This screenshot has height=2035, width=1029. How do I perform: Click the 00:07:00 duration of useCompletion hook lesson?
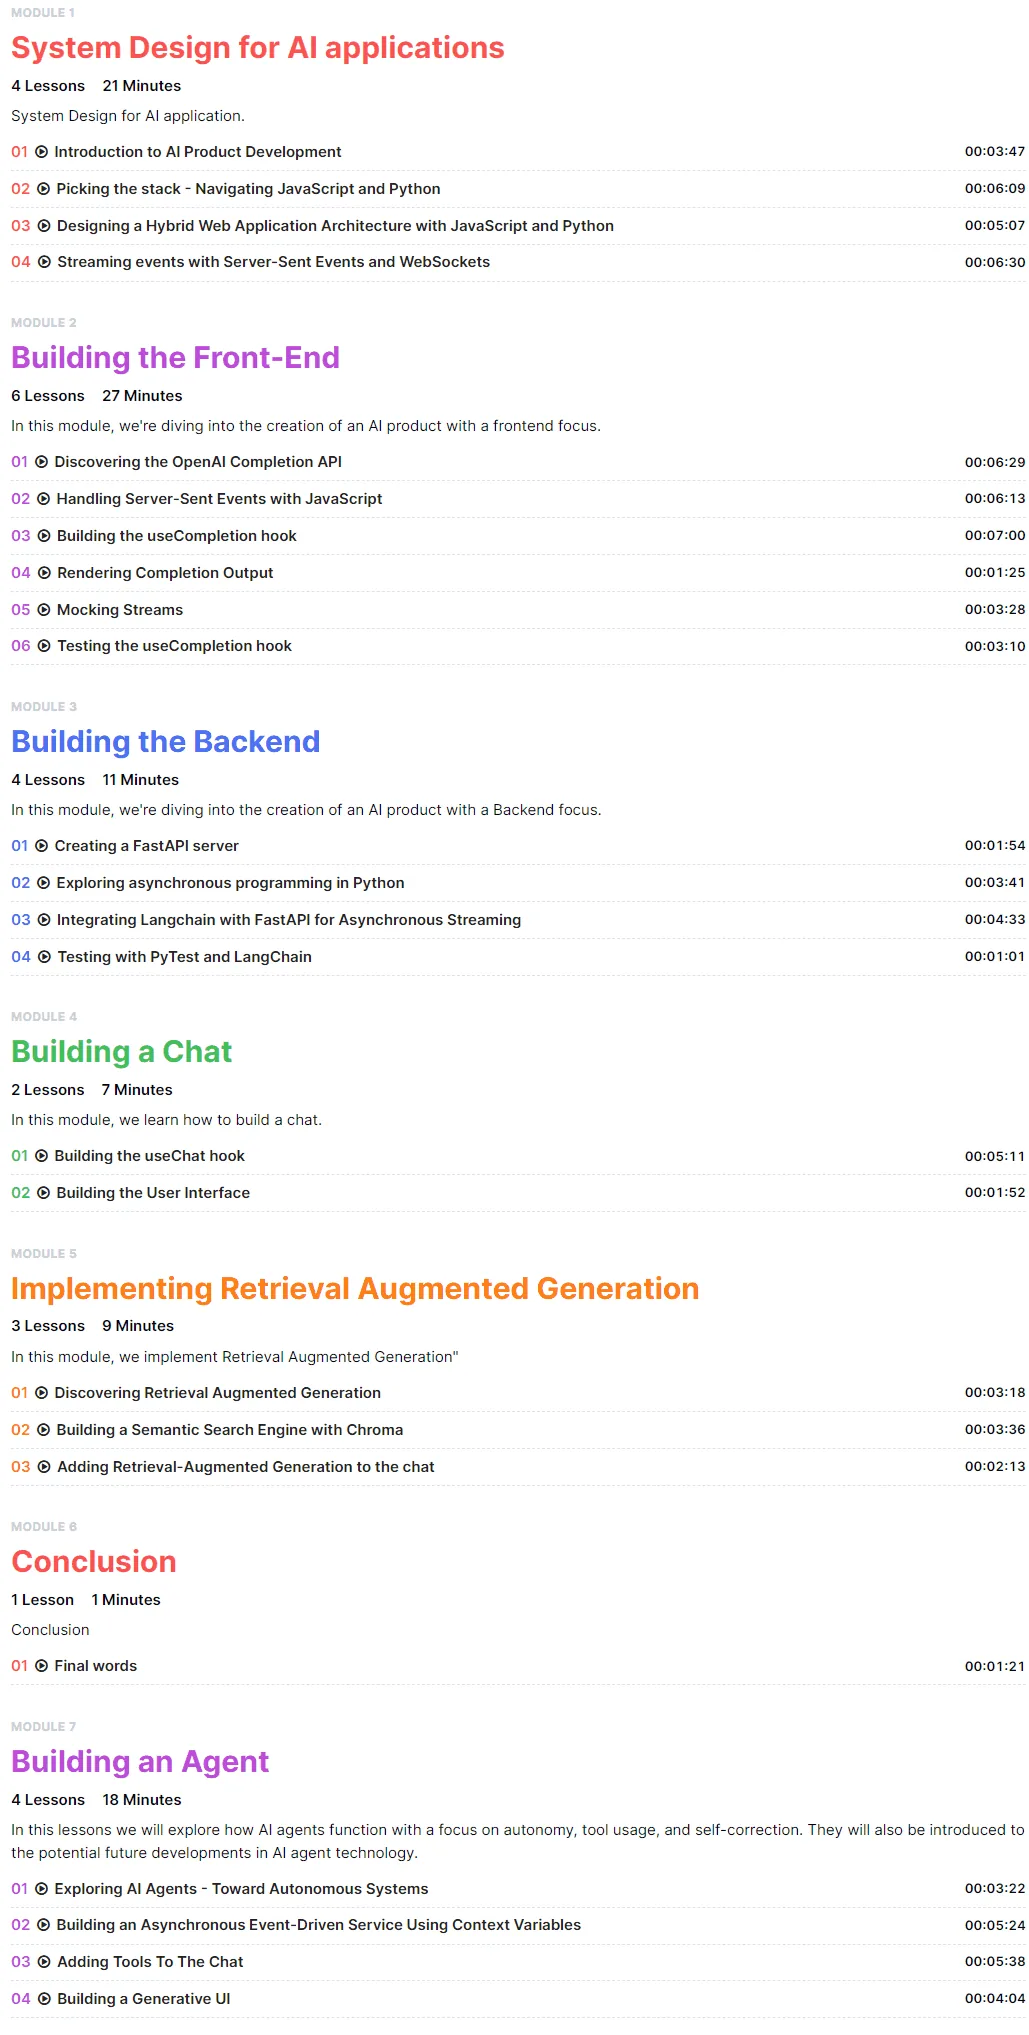coord(995,536)
